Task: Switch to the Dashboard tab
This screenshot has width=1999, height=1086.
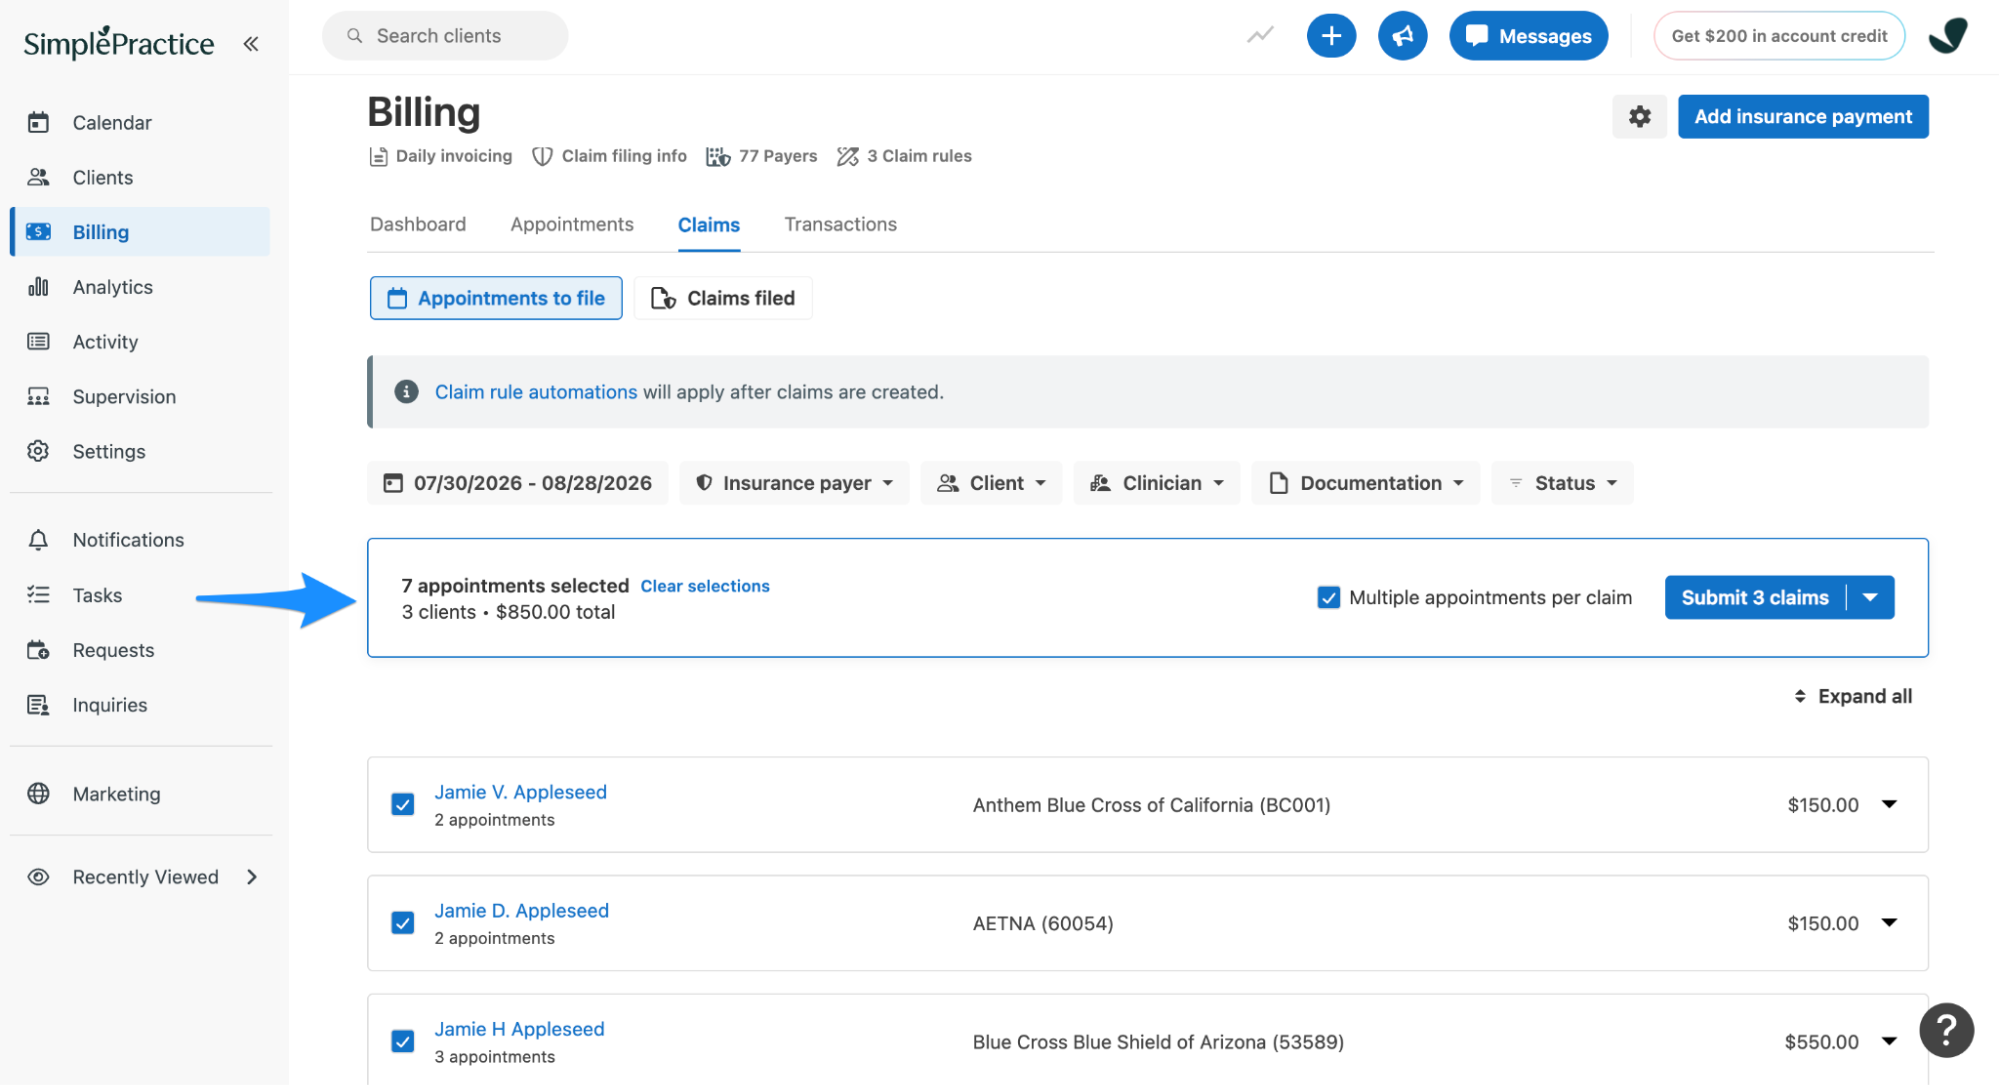Action: click(418, 225)
